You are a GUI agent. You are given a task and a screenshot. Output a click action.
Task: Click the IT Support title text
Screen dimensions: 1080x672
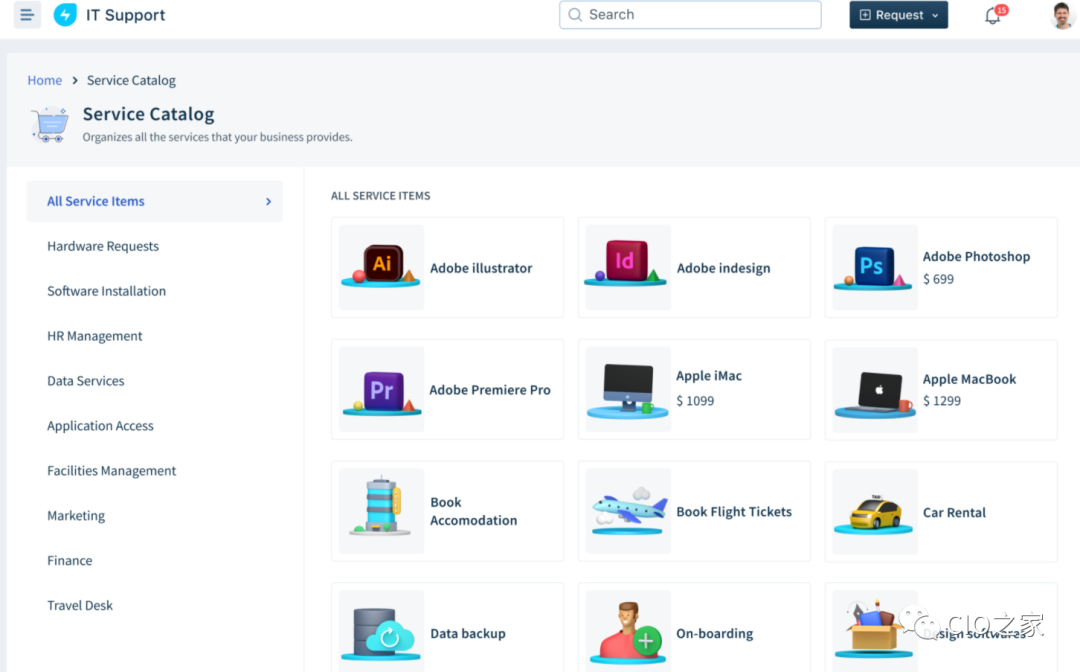pos(125,15)
